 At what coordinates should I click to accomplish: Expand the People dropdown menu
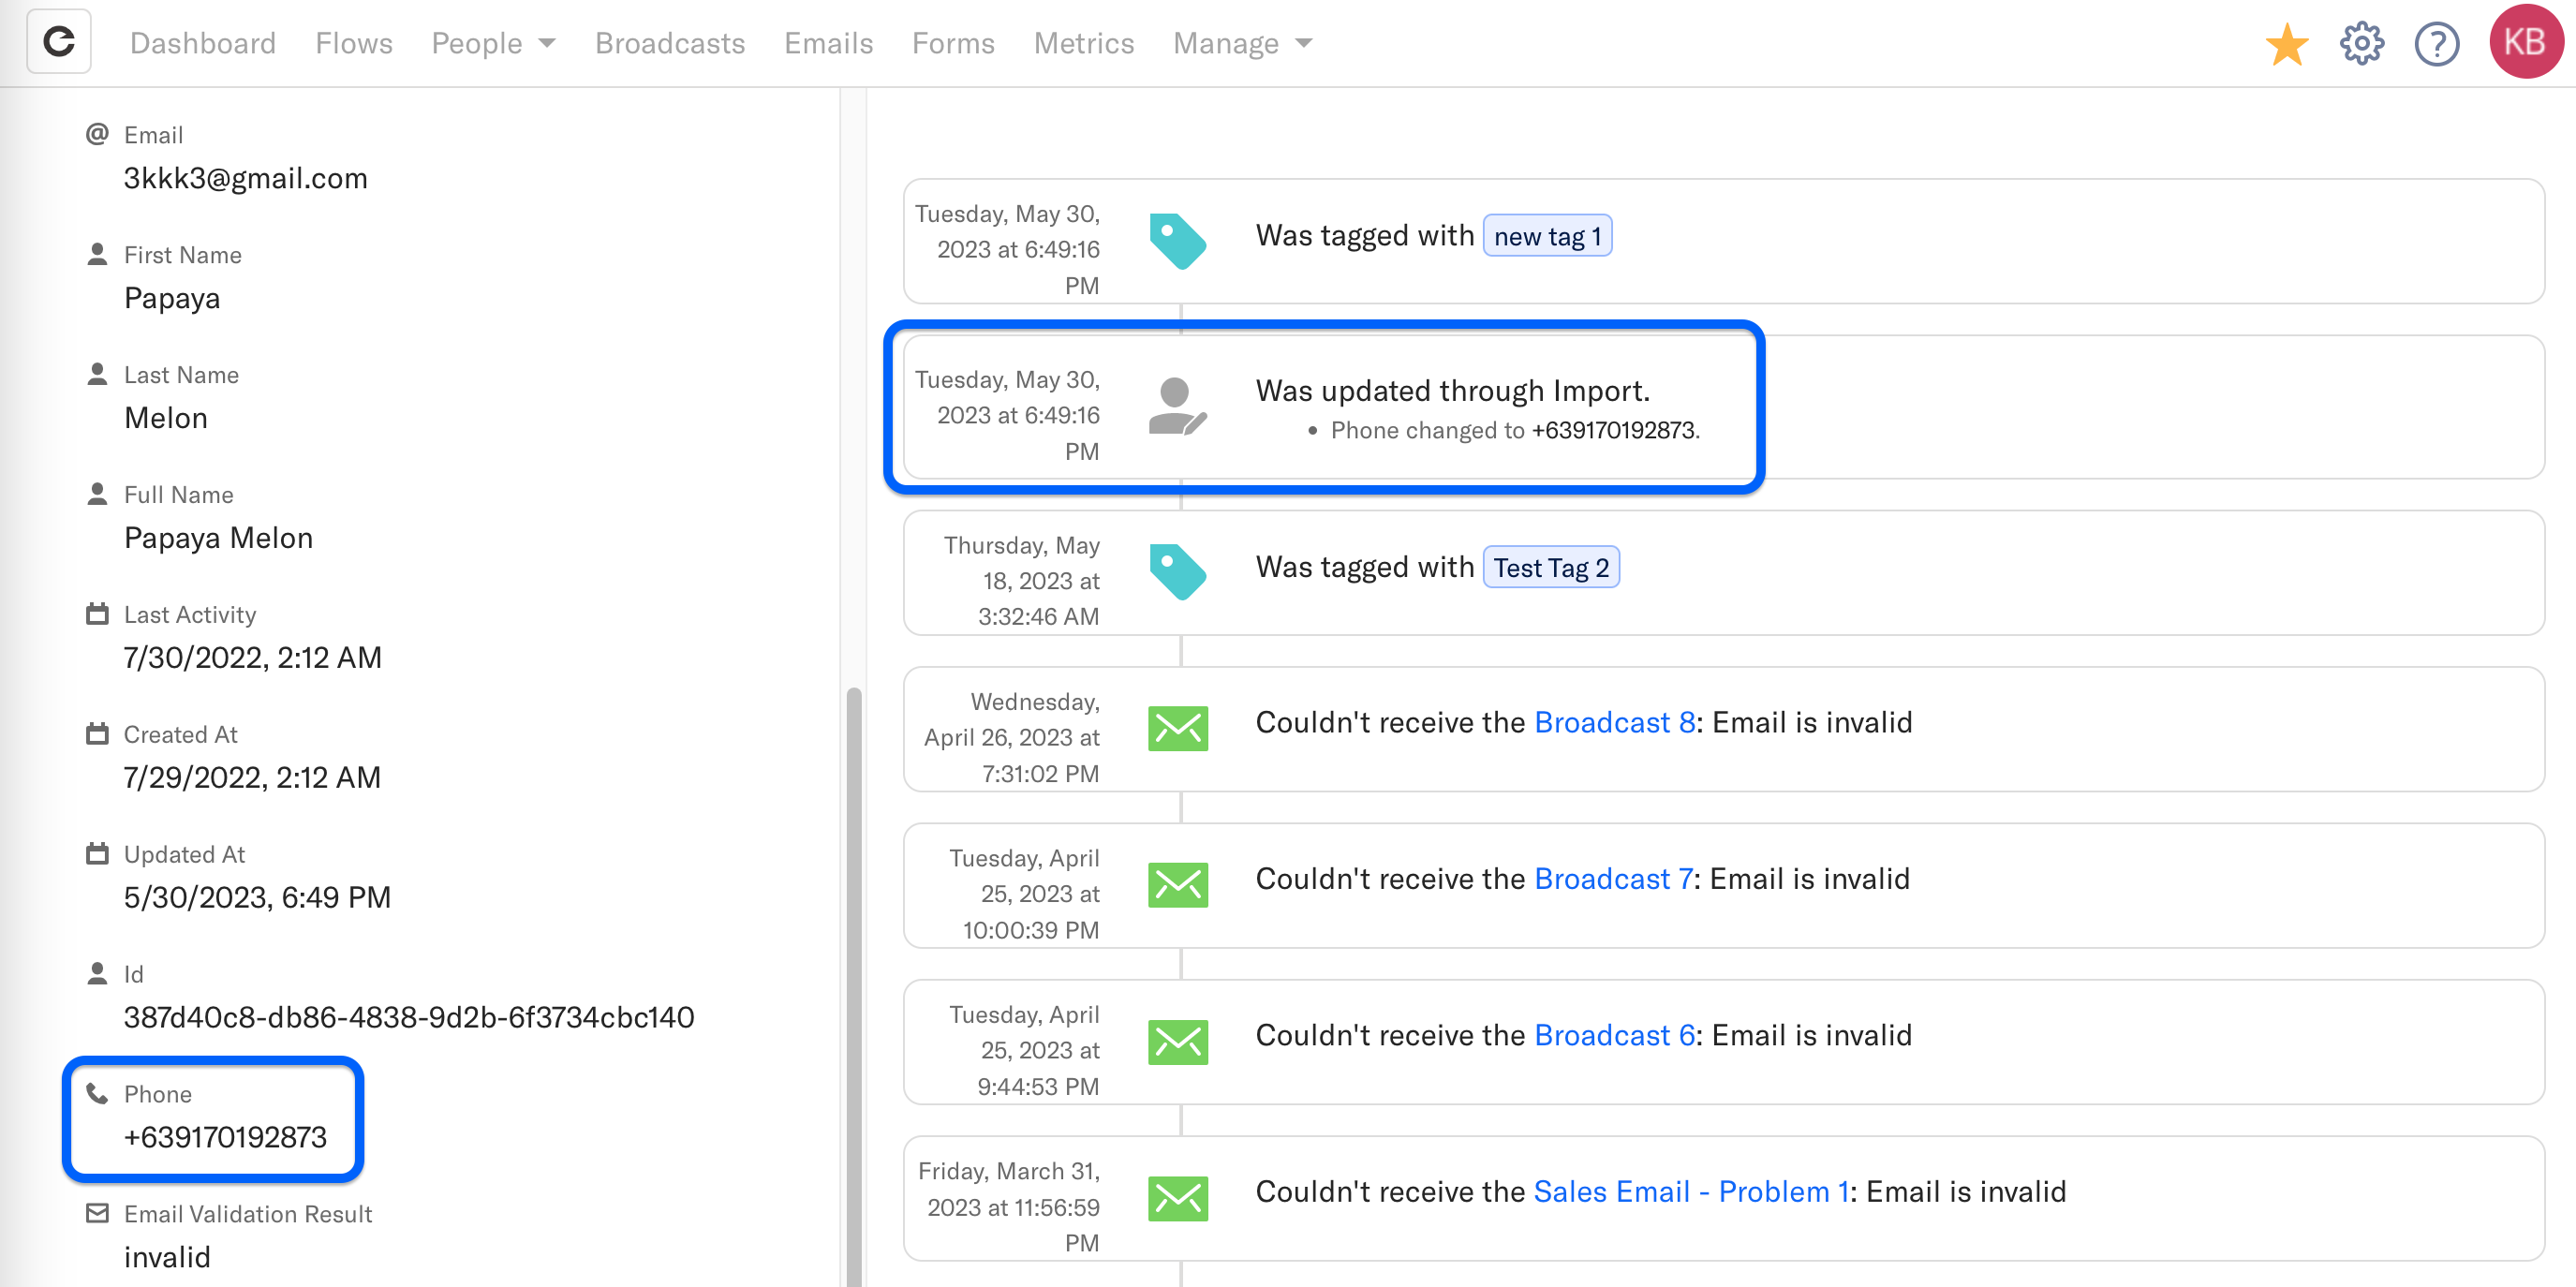(493, 43)
